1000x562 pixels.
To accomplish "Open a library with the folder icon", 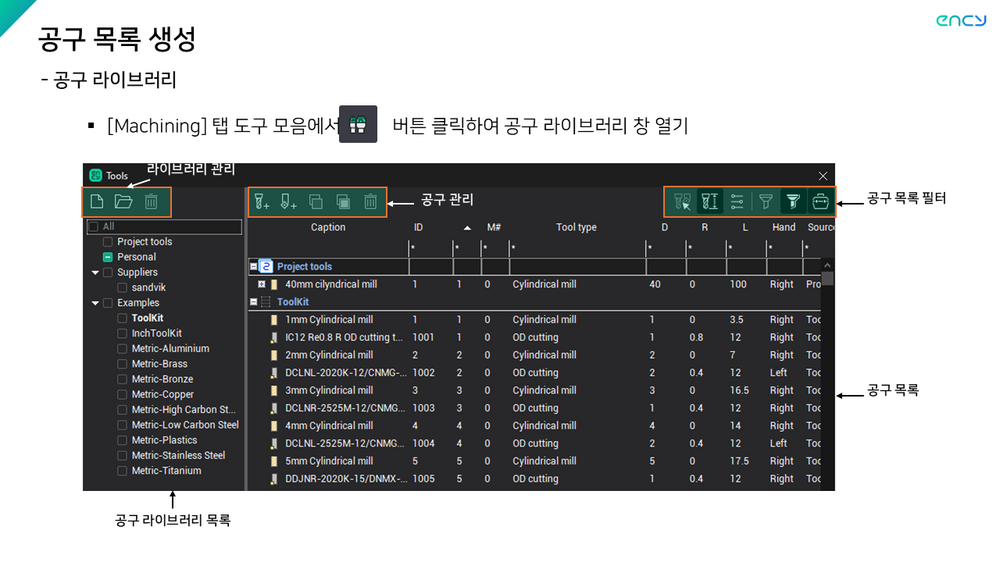I will 124,202.
